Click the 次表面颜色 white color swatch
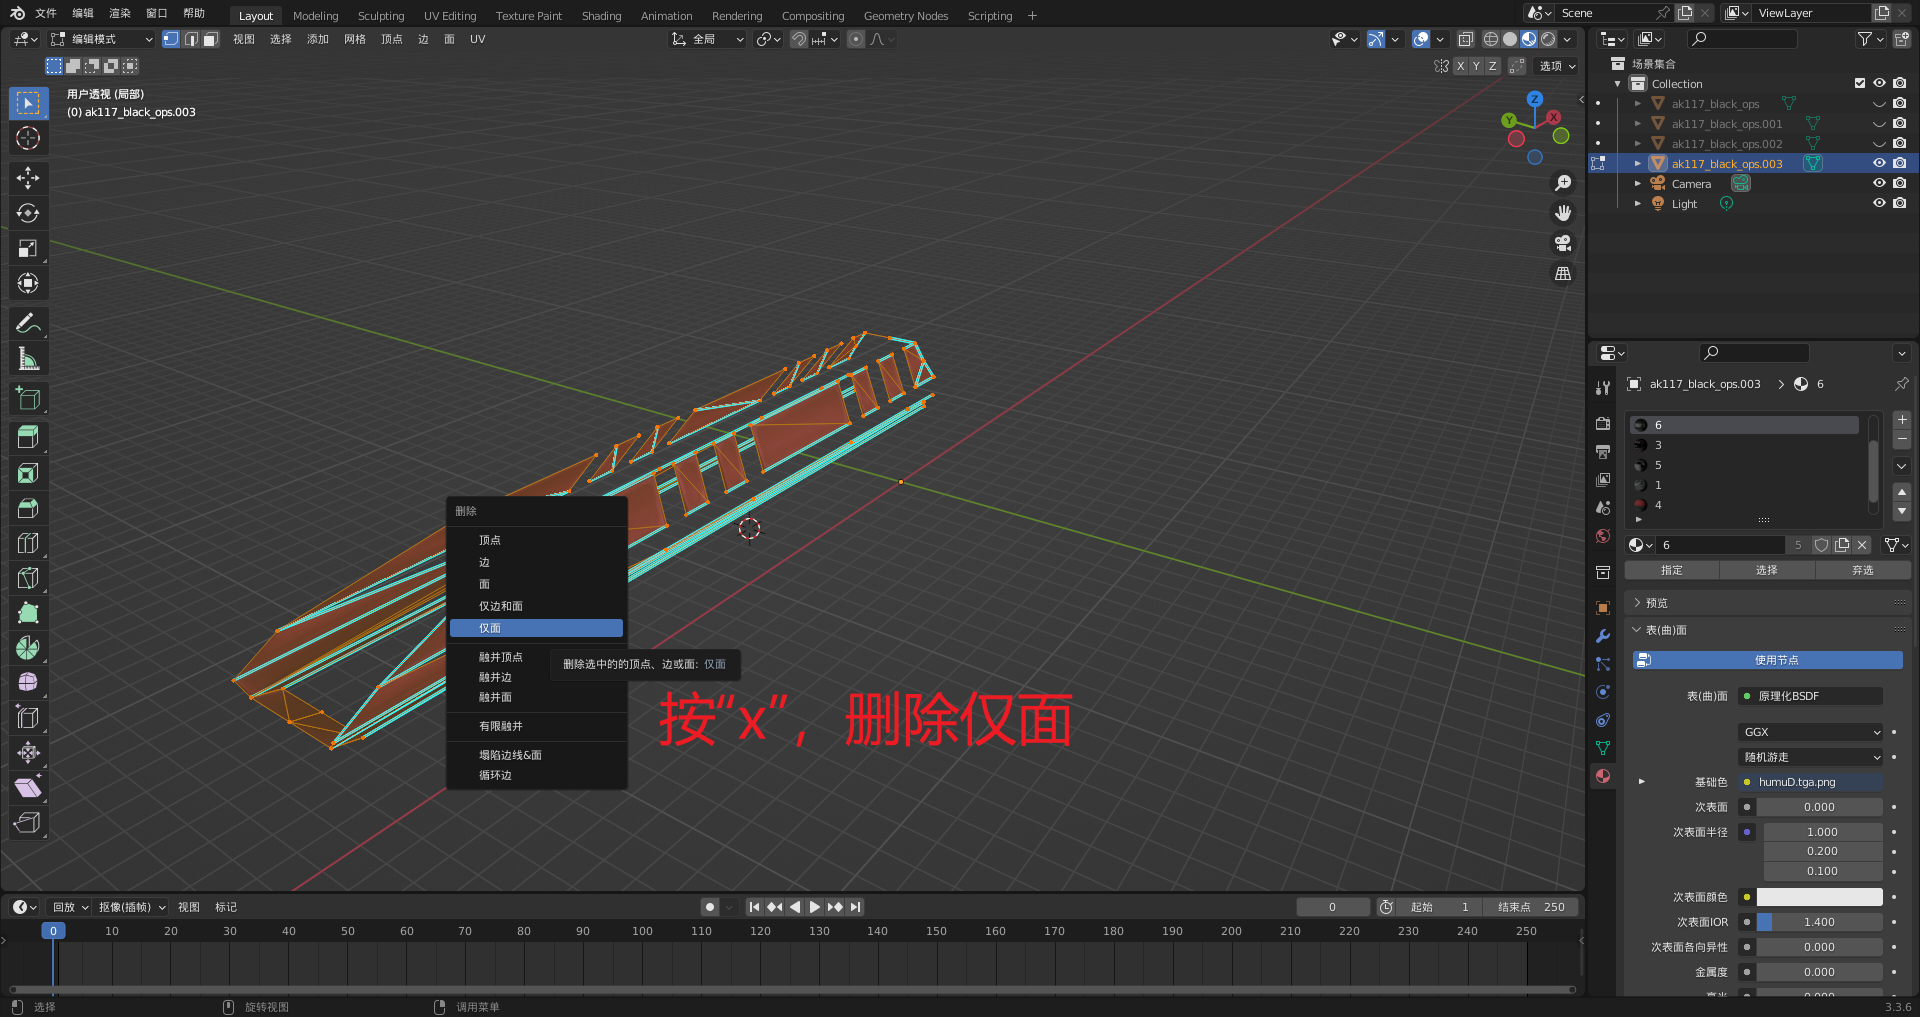Viewport: 1920px width, 1017px height. (1819, 897)
